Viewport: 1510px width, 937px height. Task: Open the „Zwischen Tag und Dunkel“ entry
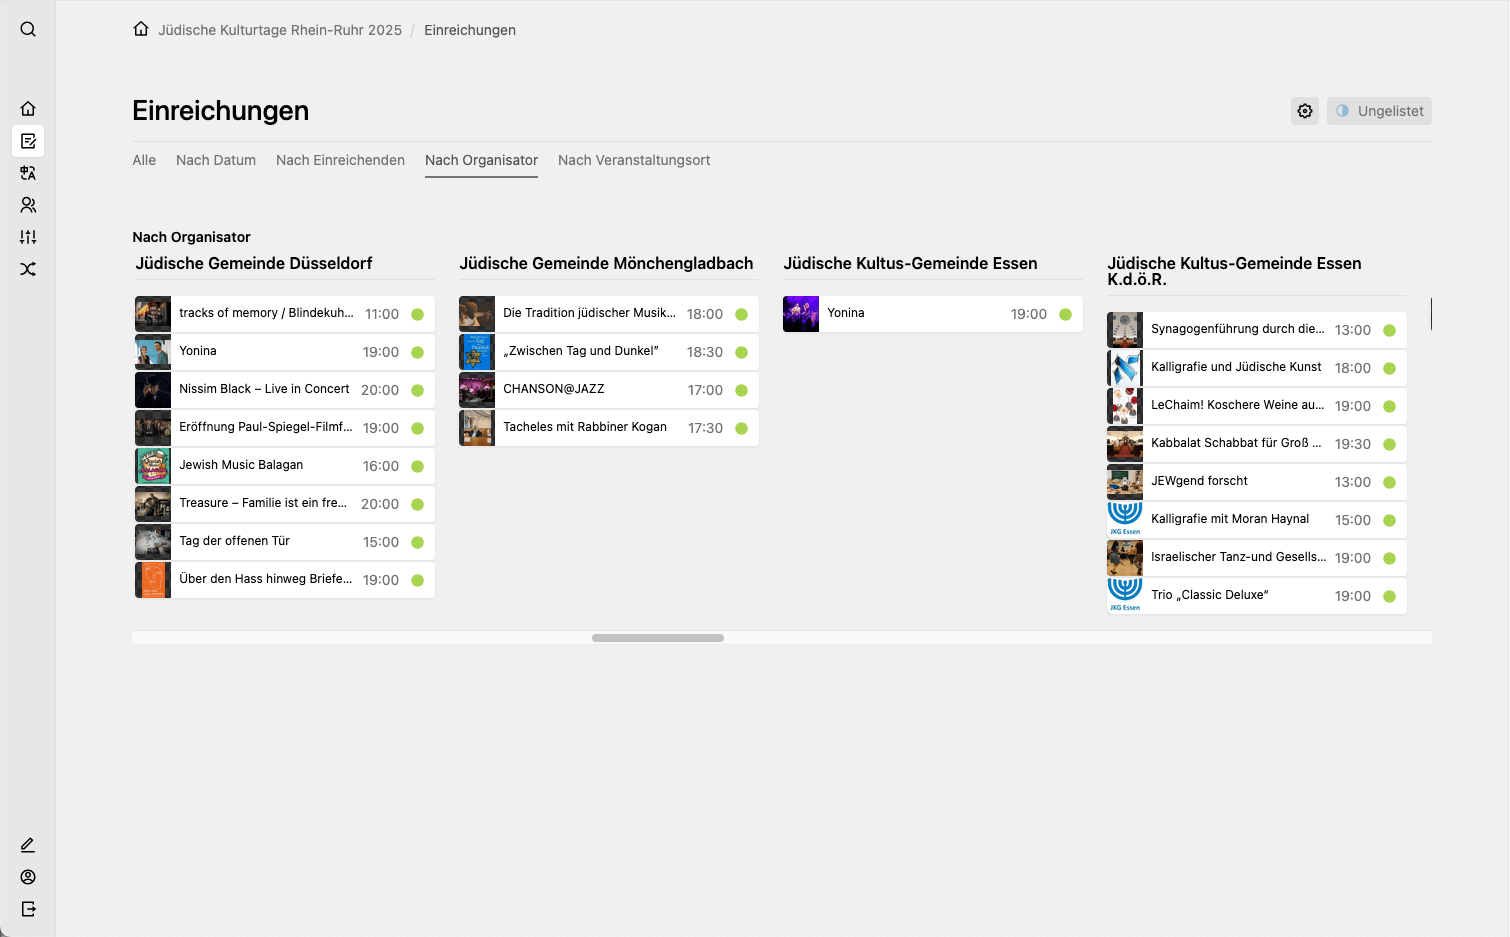tap(609, 352)
